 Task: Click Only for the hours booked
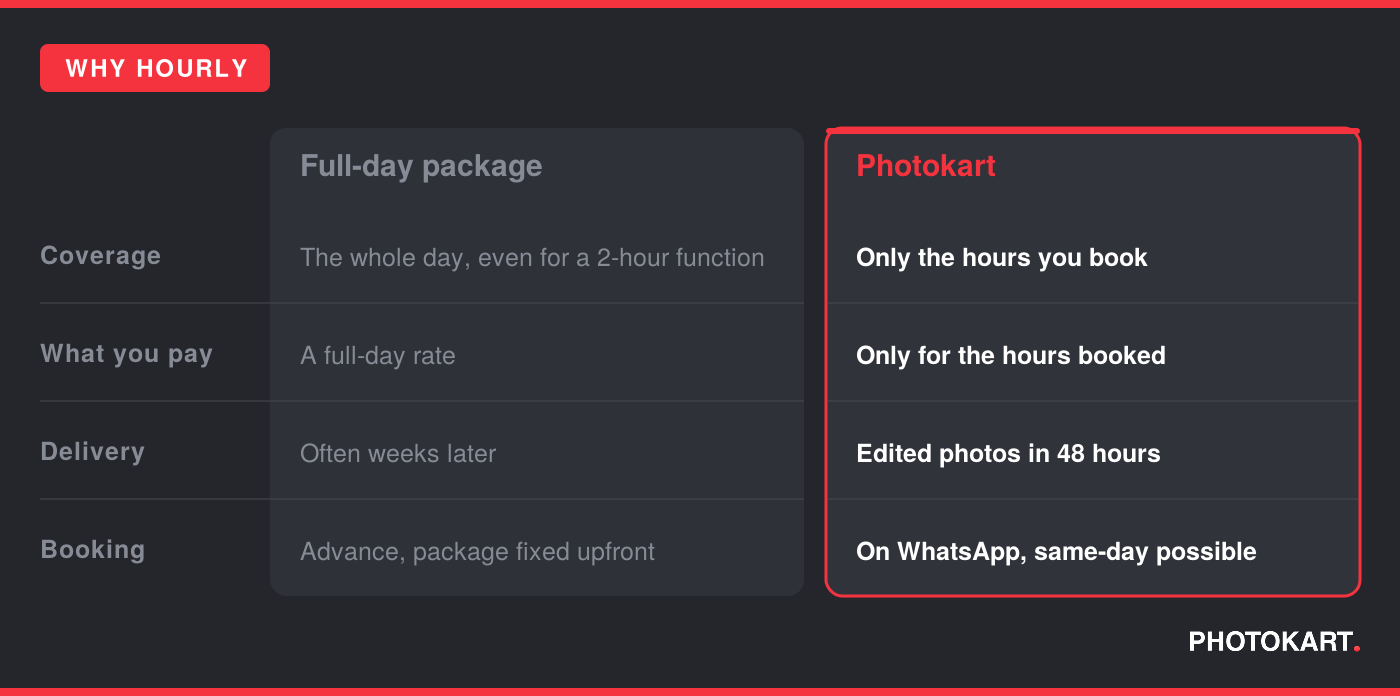(1011, 356)
